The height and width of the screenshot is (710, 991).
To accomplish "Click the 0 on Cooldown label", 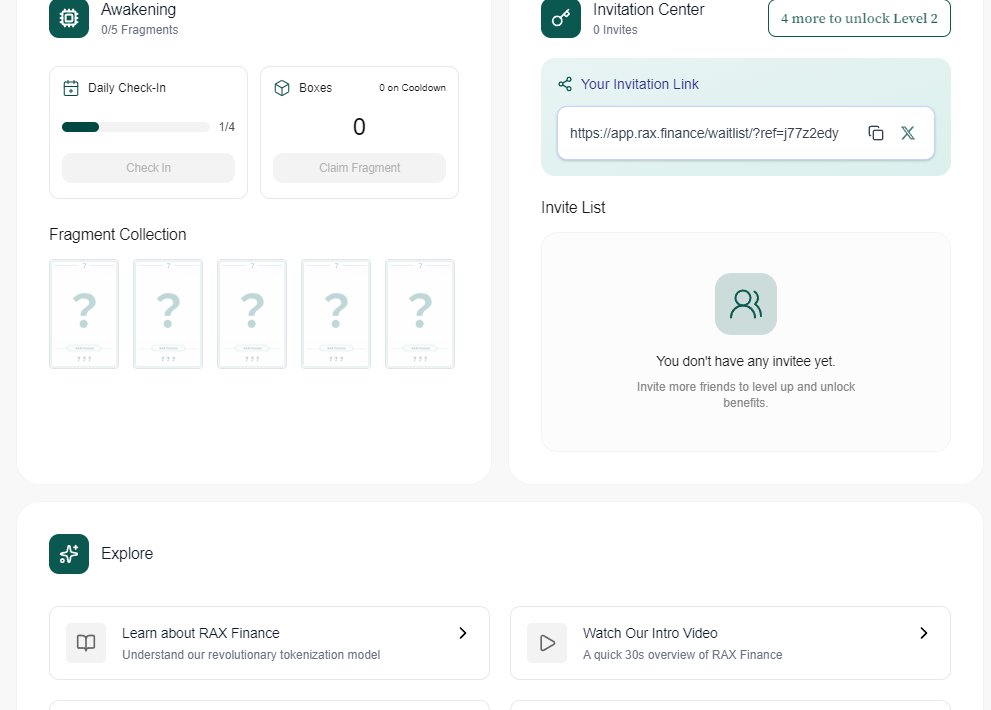I will (412, 88).
